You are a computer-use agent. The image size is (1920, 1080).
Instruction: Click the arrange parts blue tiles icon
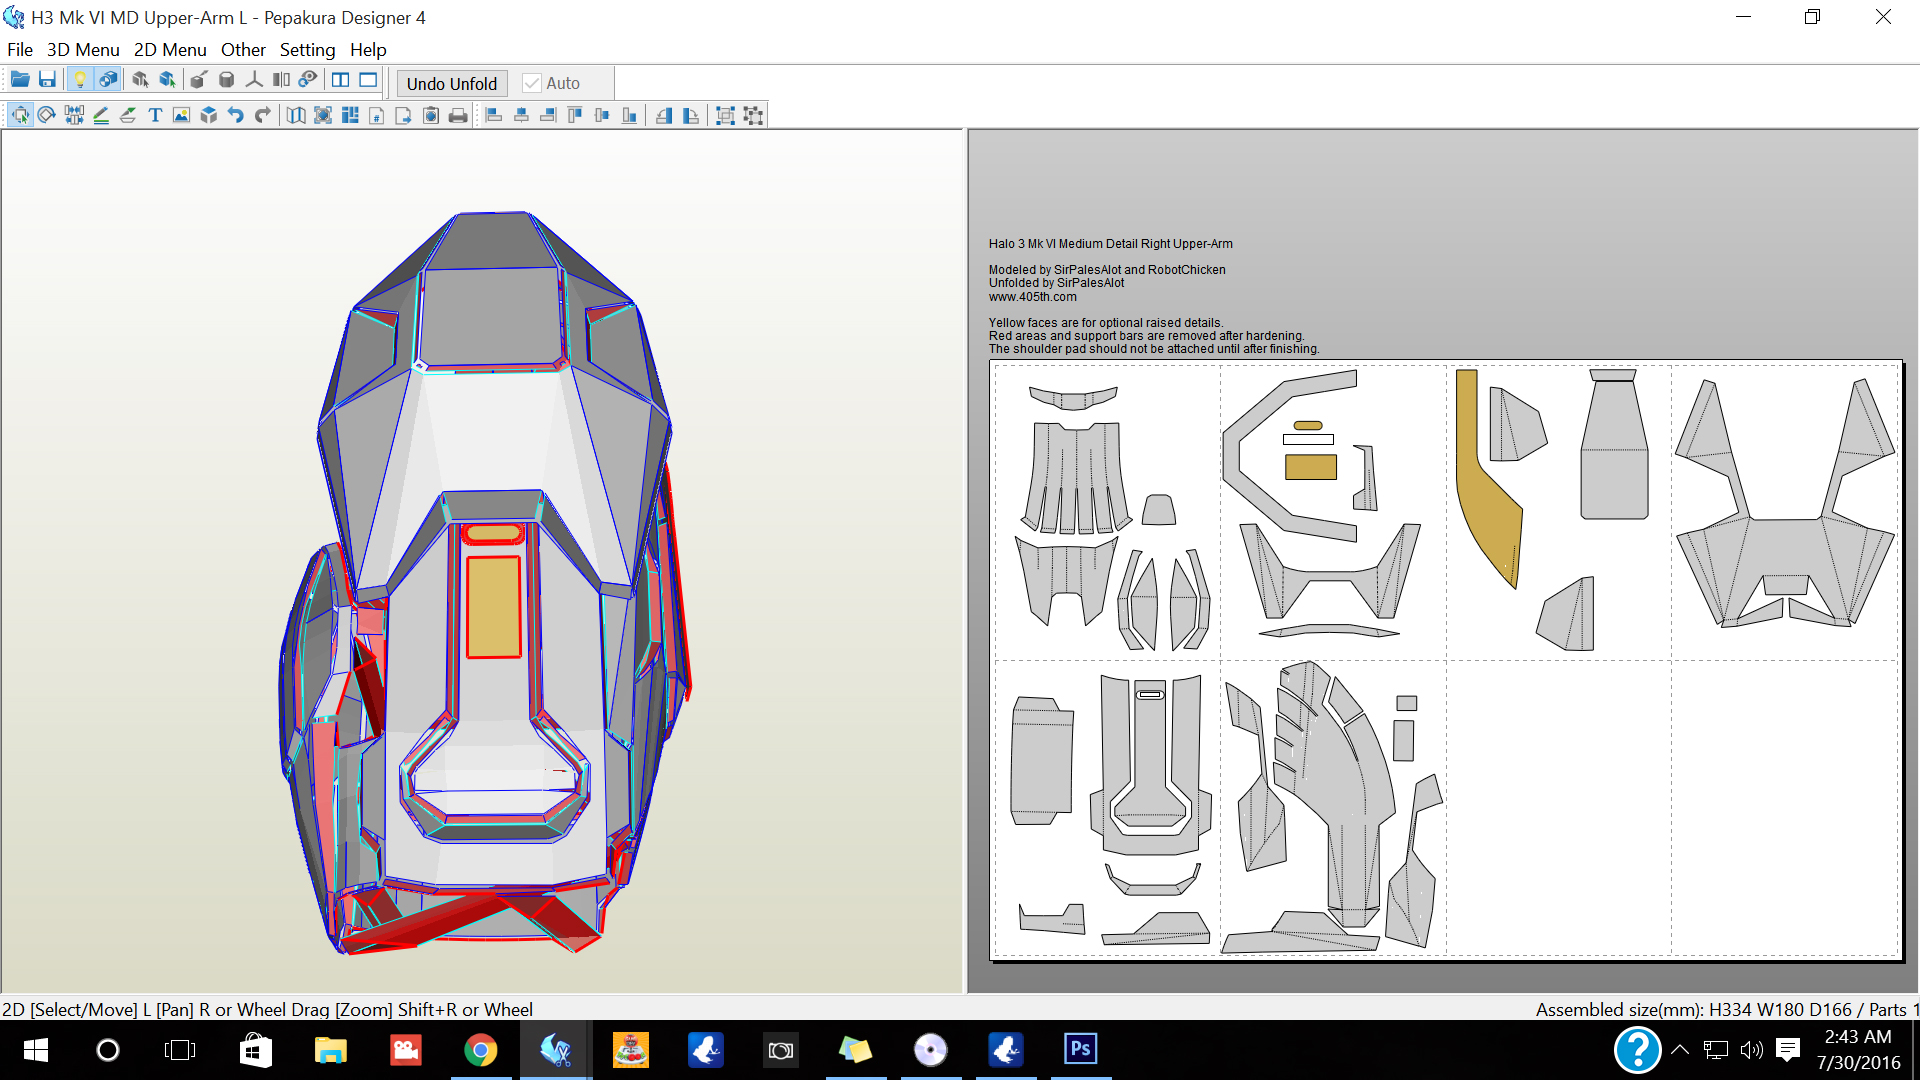click(x=350, y=115)
